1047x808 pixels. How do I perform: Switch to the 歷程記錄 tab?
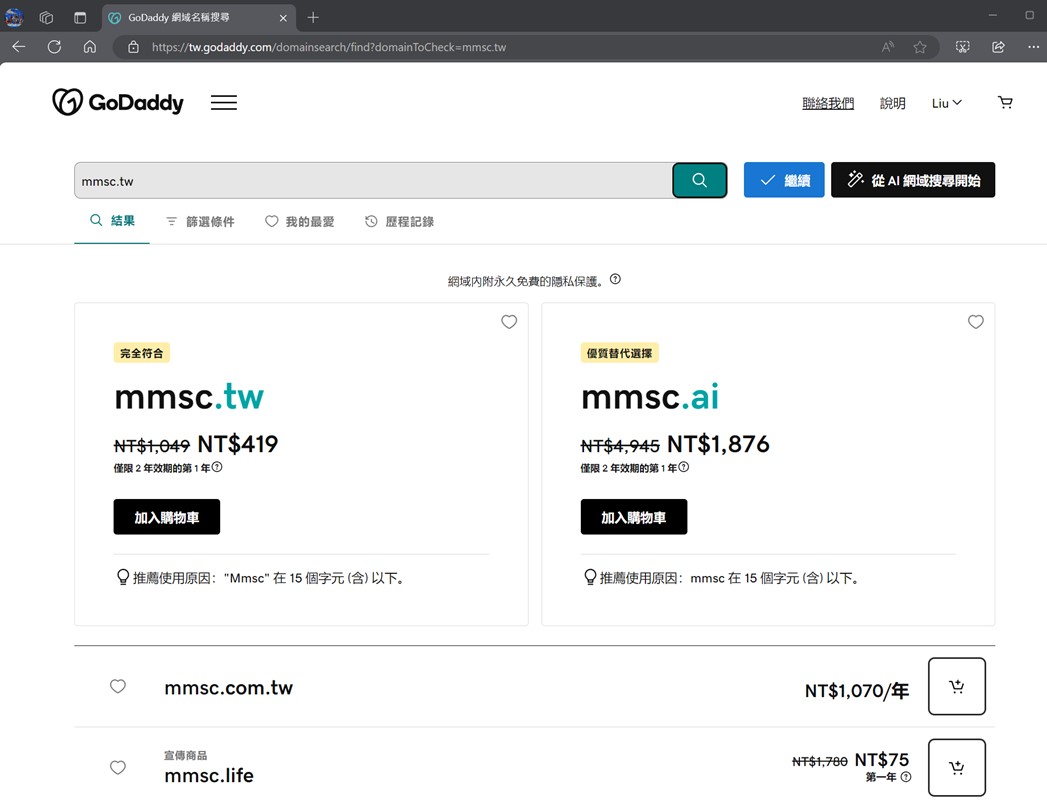tap(399, 222)
